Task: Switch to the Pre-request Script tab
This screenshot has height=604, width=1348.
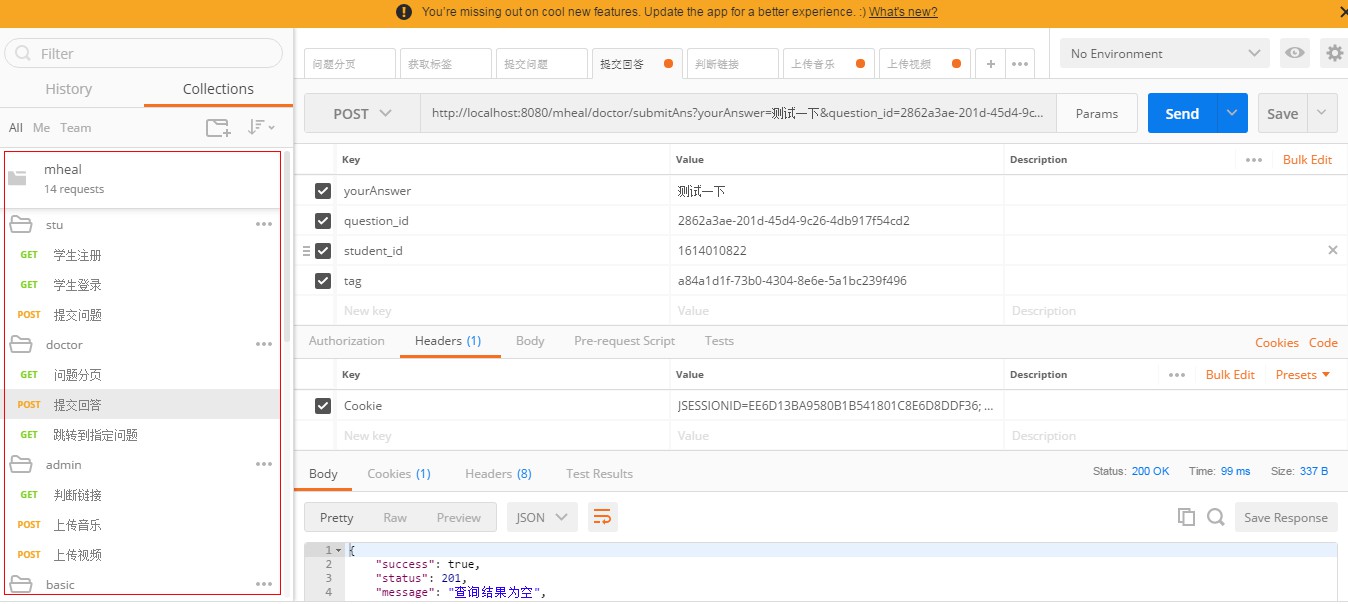Action: coord(624,341)
